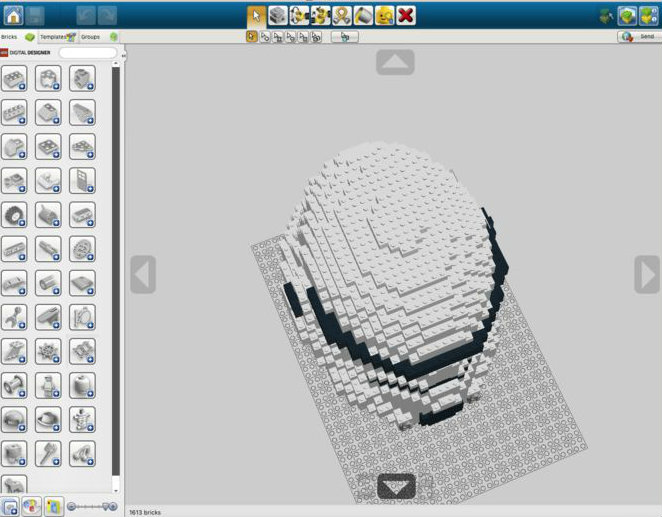
Task: Rotate camera view right
Action: 647,274
